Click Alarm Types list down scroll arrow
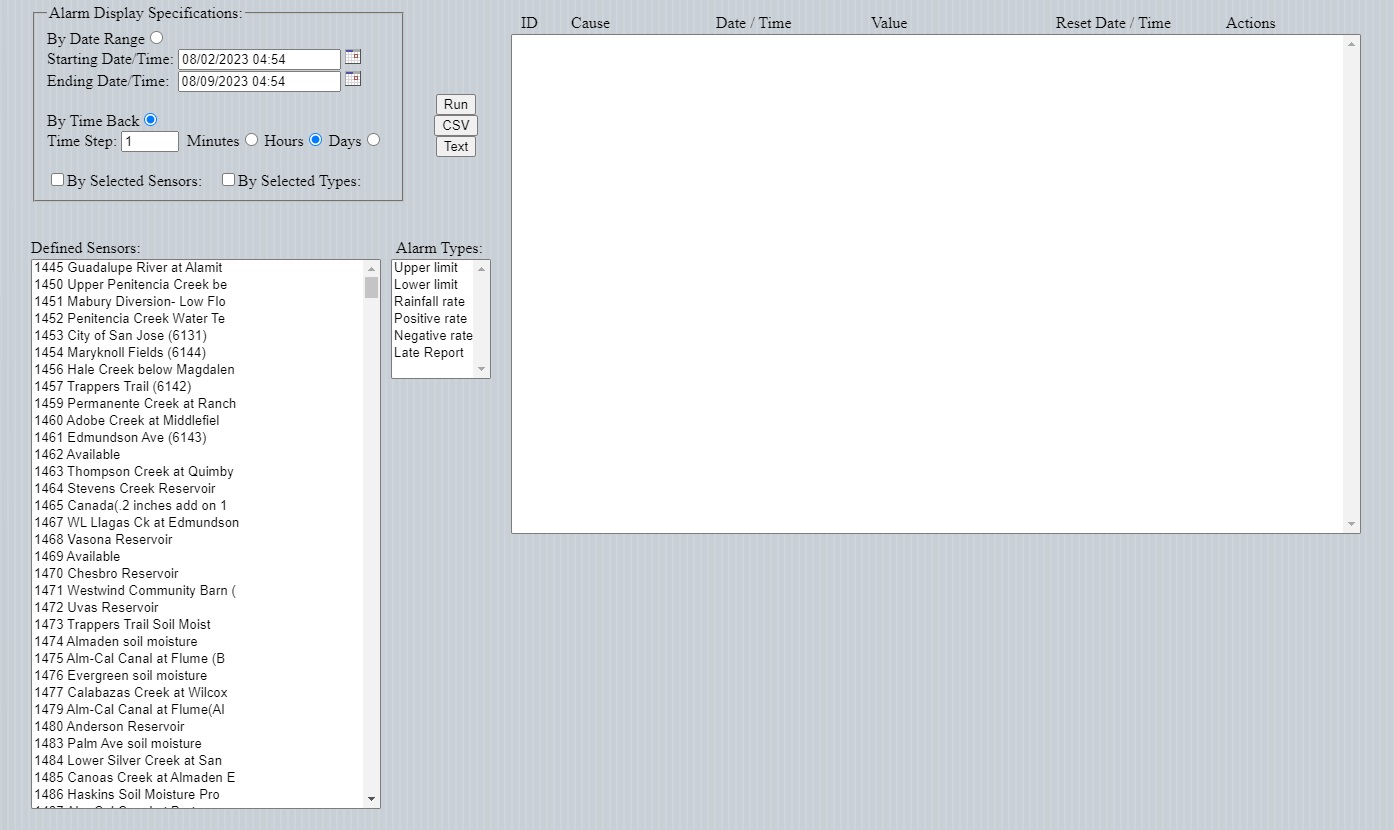Image resolution: width=1394 pixels, height=830 pixels. click(482, 369)
